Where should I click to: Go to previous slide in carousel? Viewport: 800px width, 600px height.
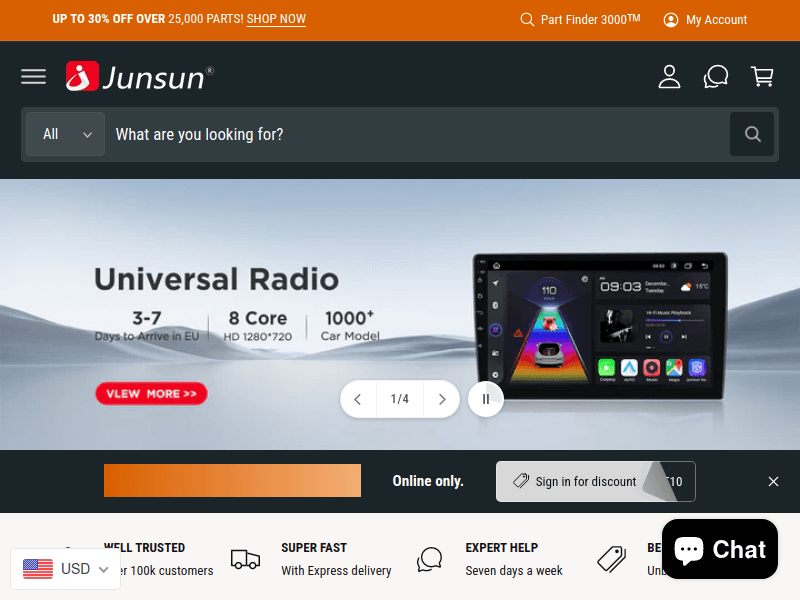(x=358, y=399)
